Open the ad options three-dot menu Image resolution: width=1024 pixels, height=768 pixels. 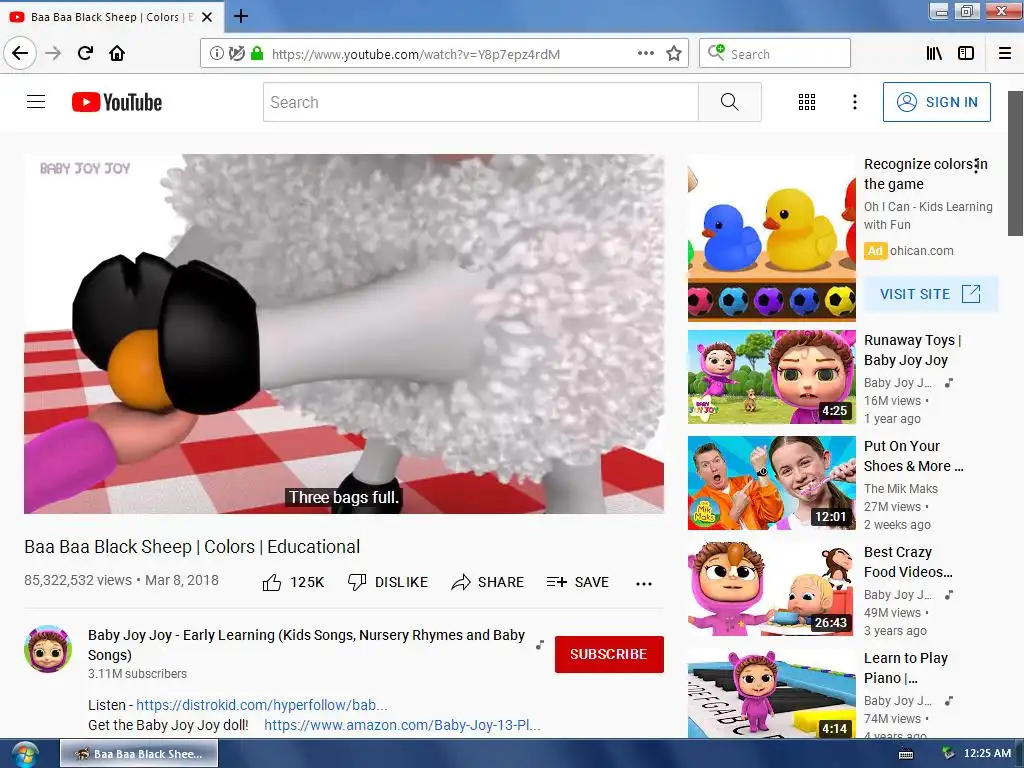(976, 166)
